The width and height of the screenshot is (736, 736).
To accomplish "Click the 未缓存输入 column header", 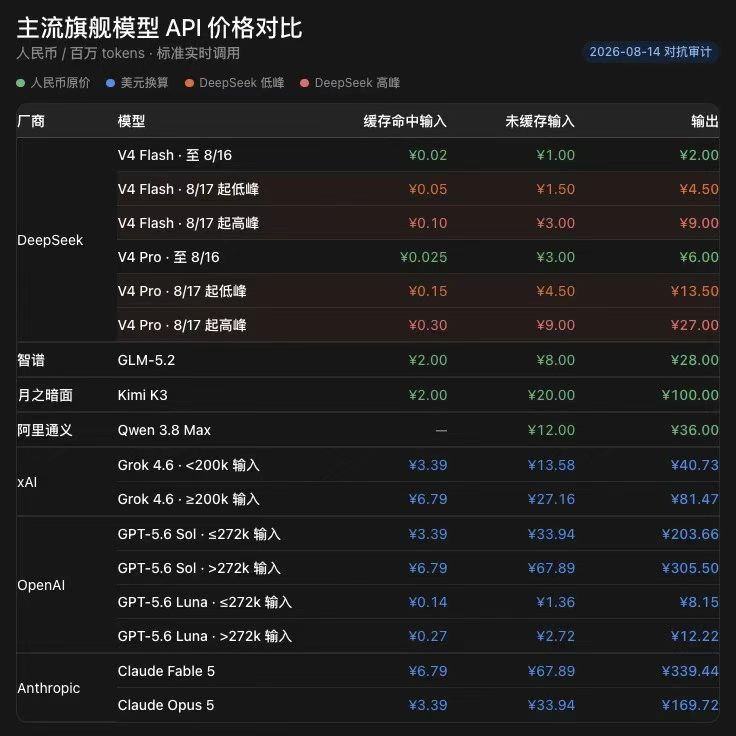I will click(540, 121).
